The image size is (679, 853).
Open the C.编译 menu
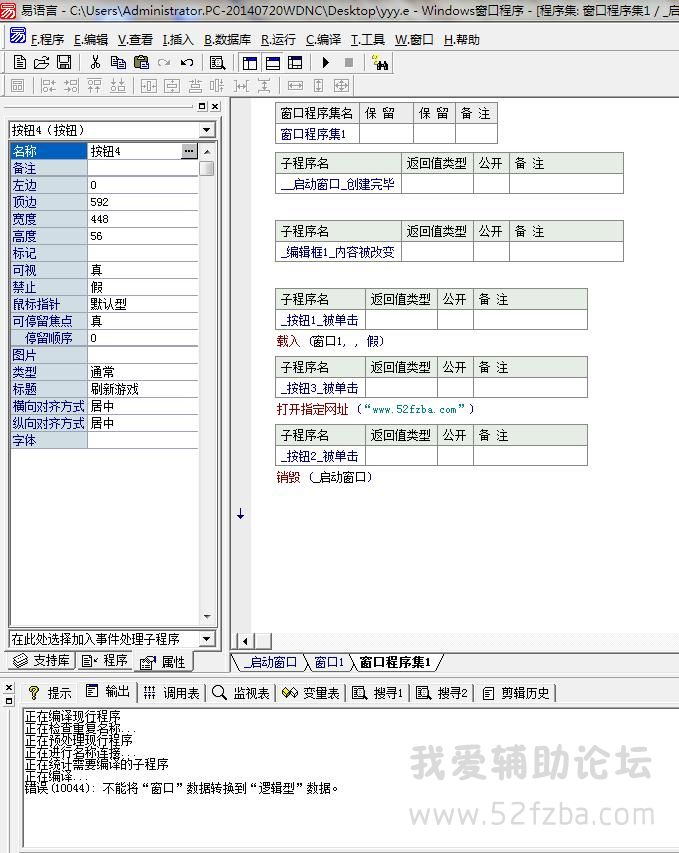(323, 40)
